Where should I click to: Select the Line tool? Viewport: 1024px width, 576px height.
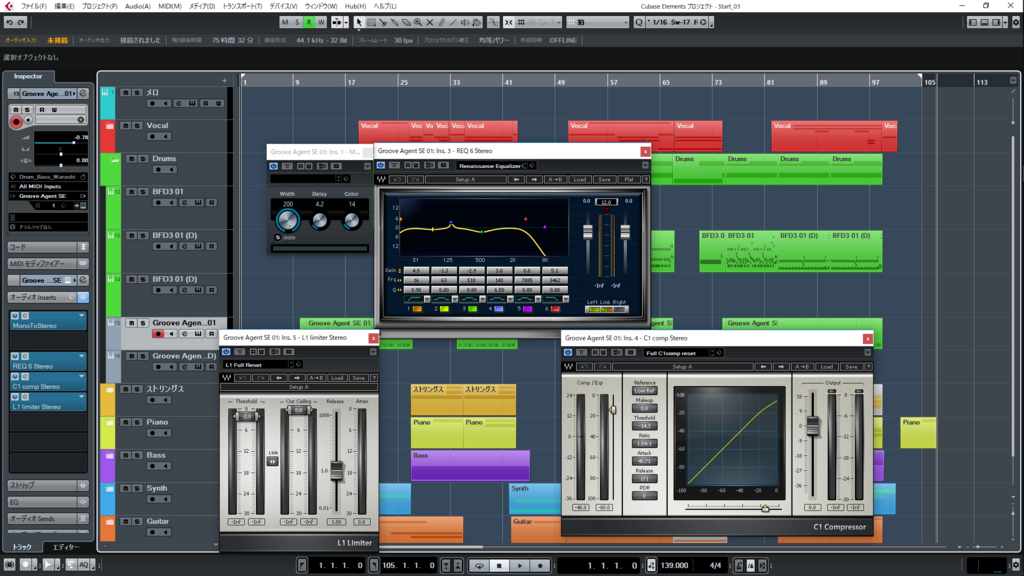tap(453, 22)
